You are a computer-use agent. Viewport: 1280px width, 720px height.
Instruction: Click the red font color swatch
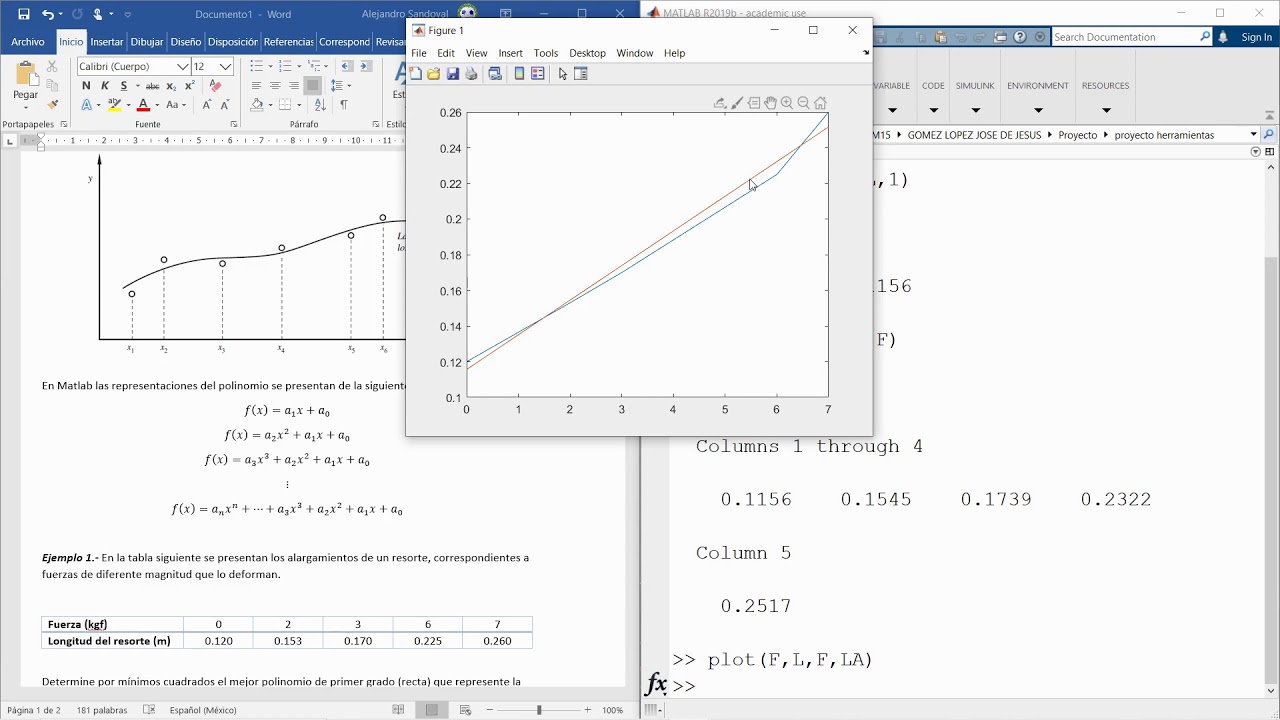(x=143, y=104)
